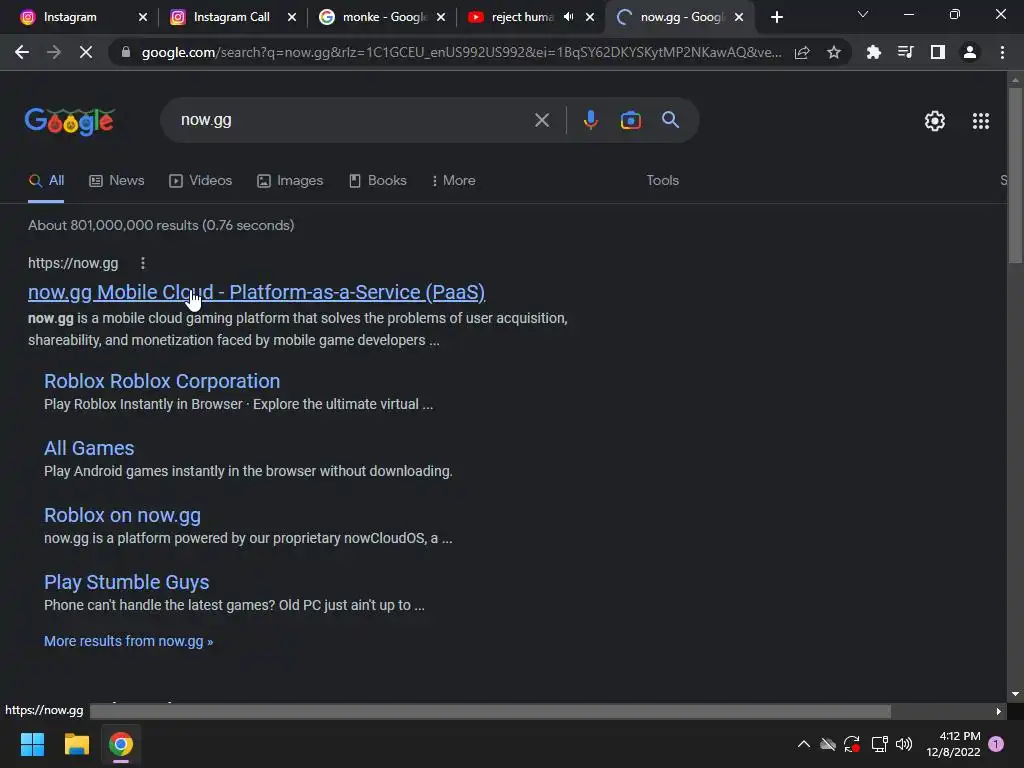This screenshot has width=1024, height=768.
Task: Click the OneDrive cloud tray icon
Action: (827, 744)
